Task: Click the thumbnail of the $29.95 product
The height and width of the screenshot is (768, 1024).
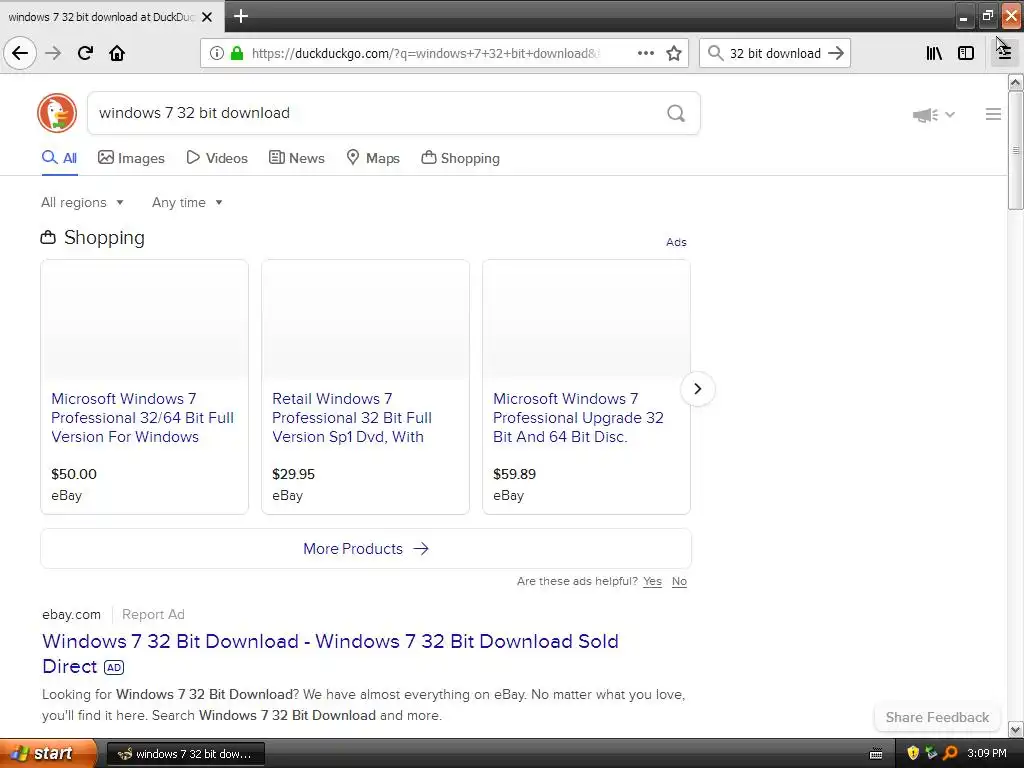Action: [x=365, y=320]
